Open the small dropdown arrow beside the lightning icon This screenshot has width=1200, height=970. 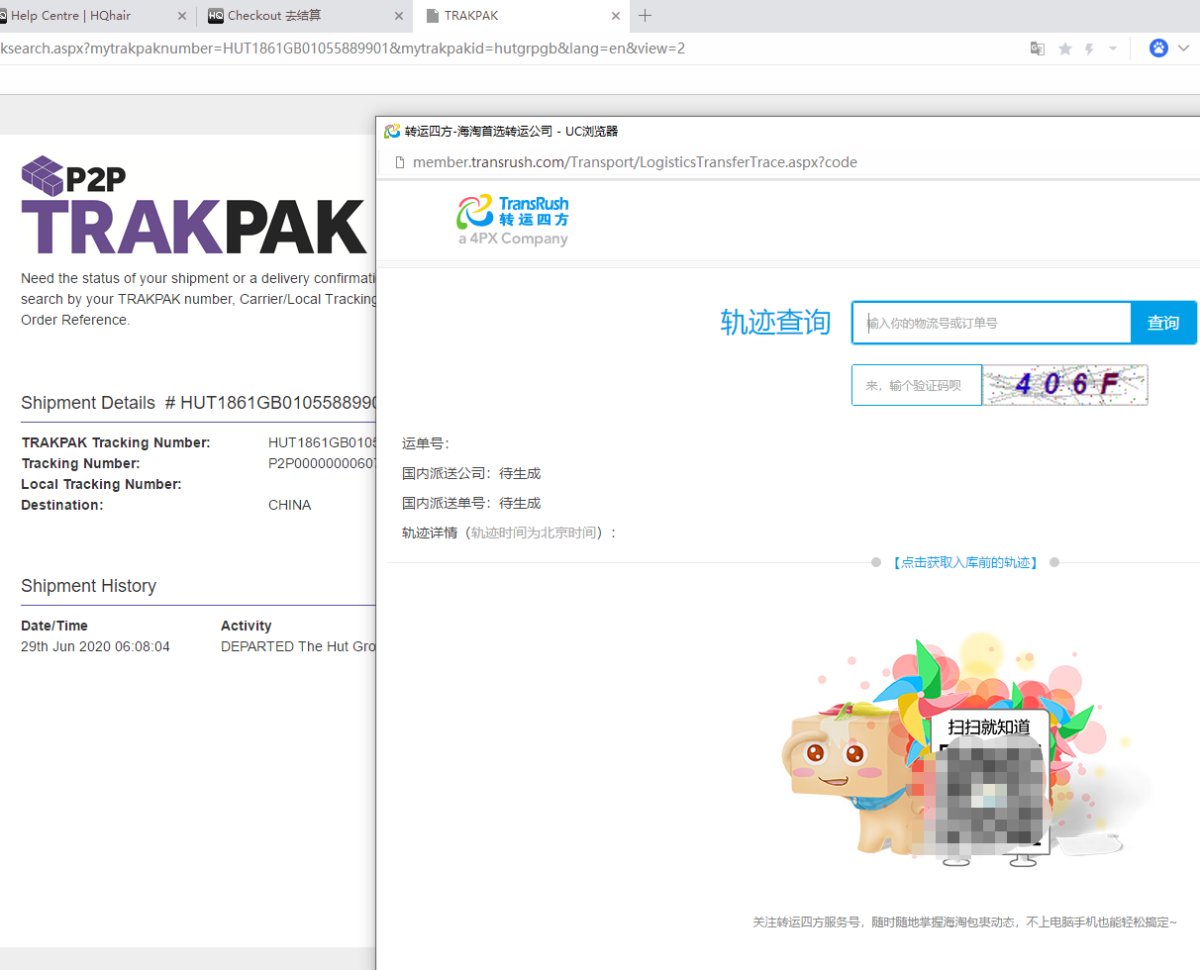(1112, 48)
